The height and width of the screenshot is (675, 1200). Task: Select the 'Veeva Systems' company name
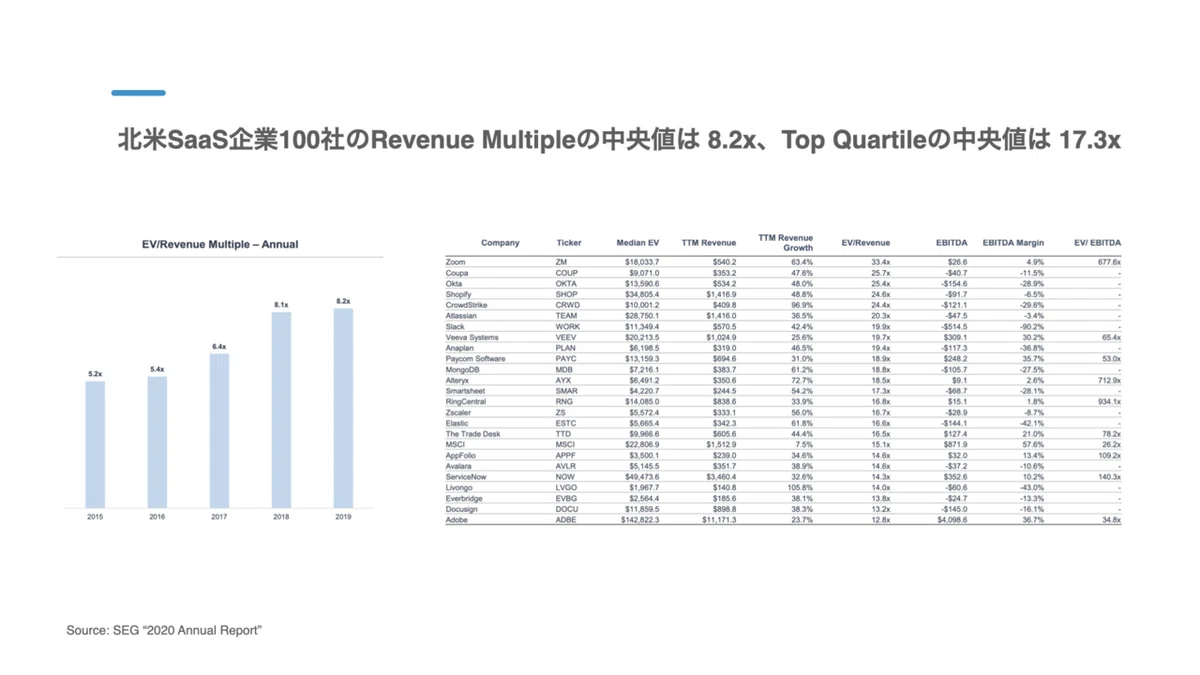tap(471, 337)
